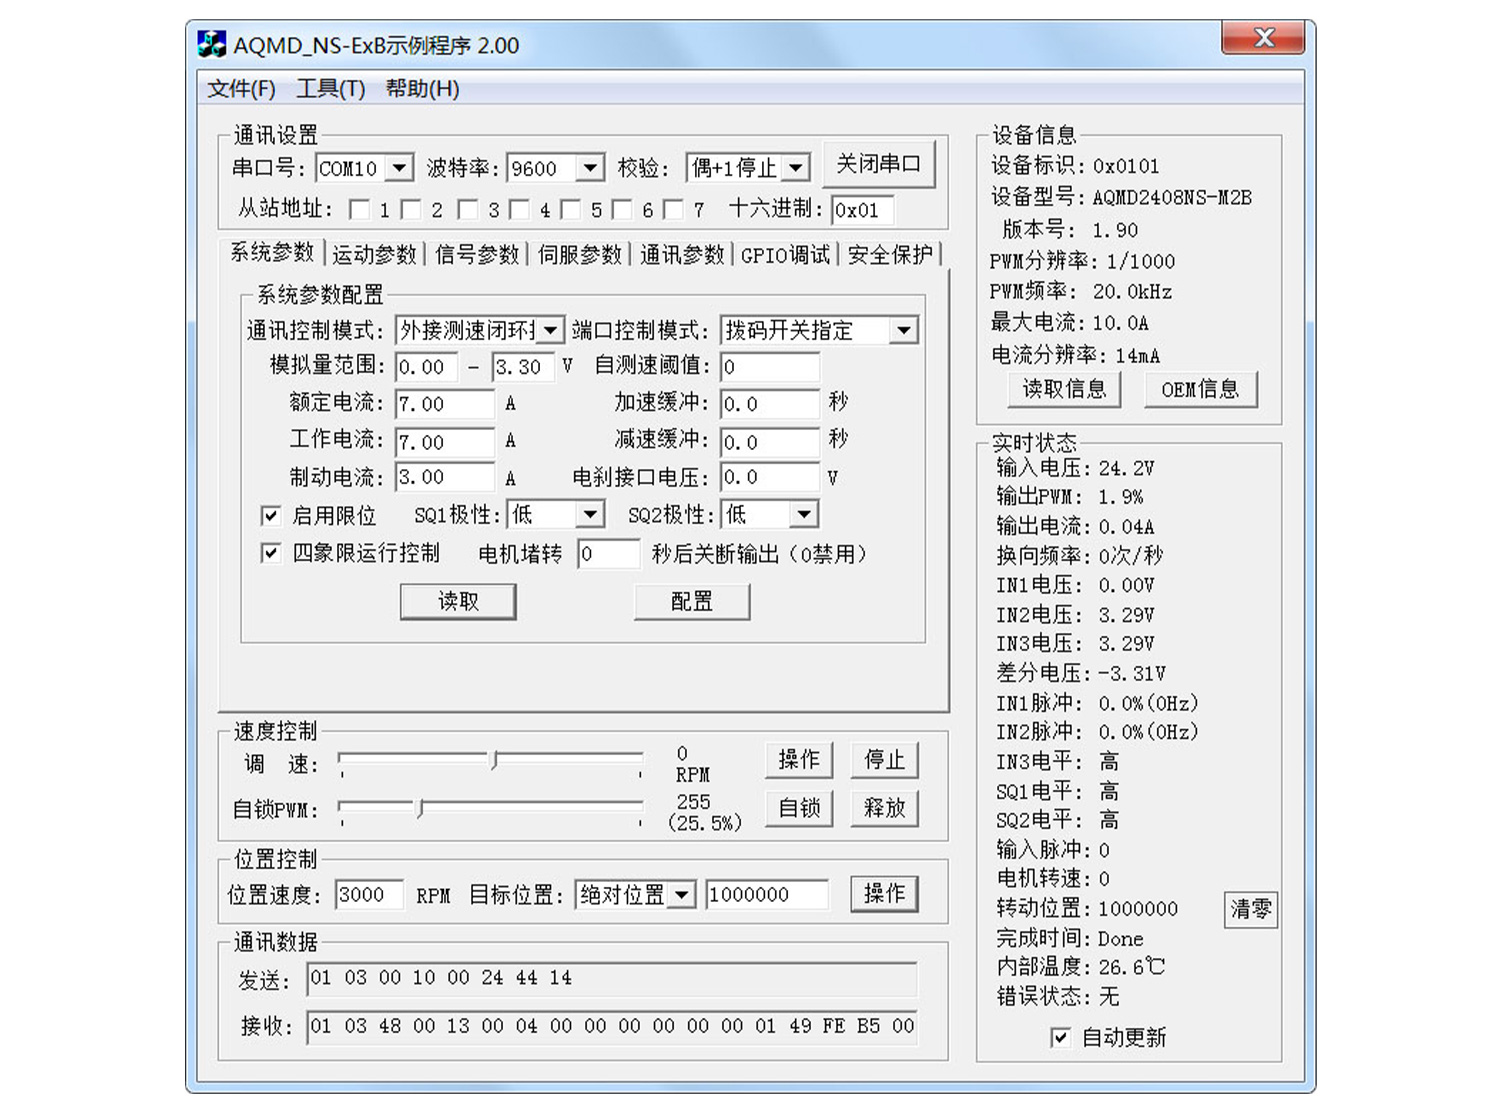The width and height of the screenshot is (1500, 1115).
Task: Click the application icon in the title bar
Action: tap(211, 42)
